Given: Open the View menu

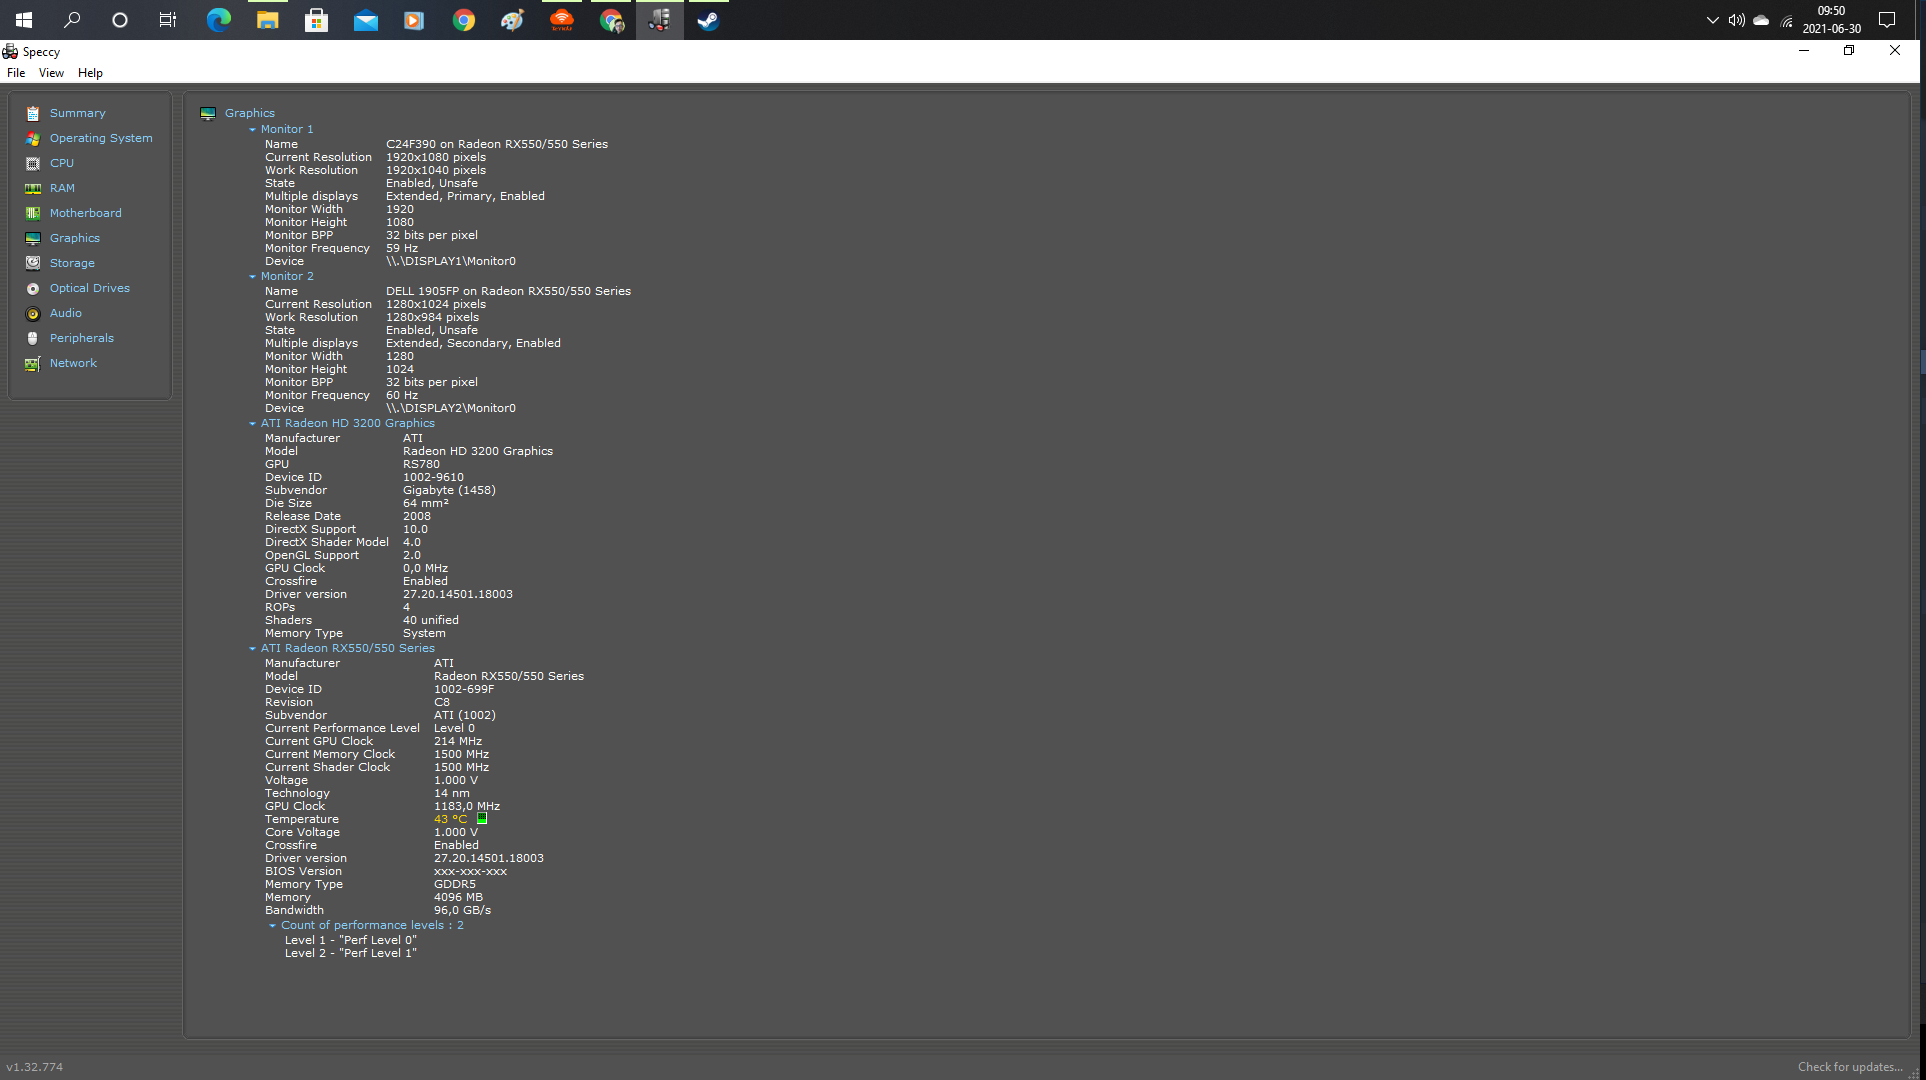Looking at the screenshot, I should click(51, 73).
